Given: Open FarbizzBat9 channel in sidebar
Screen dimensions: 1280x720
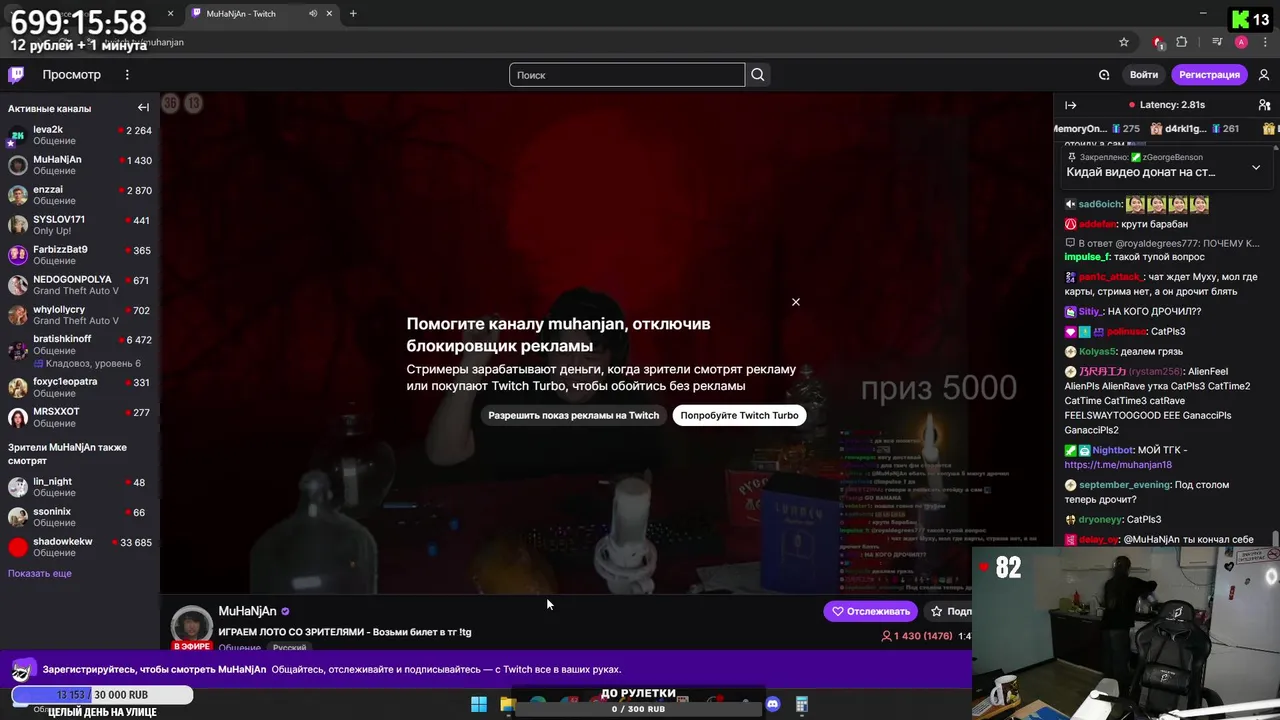Looking at the screenshot, I should [80, 255].
